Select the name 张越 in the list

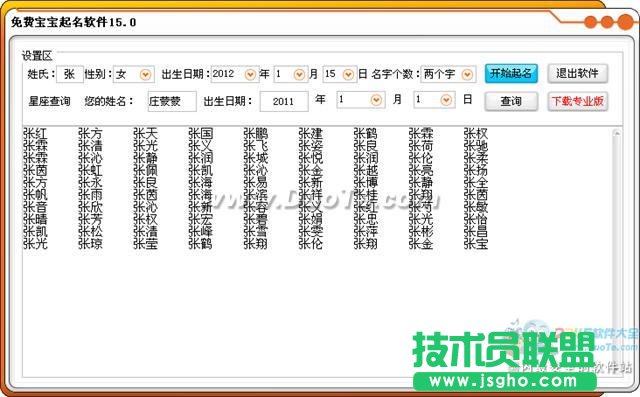click(366, 170)
